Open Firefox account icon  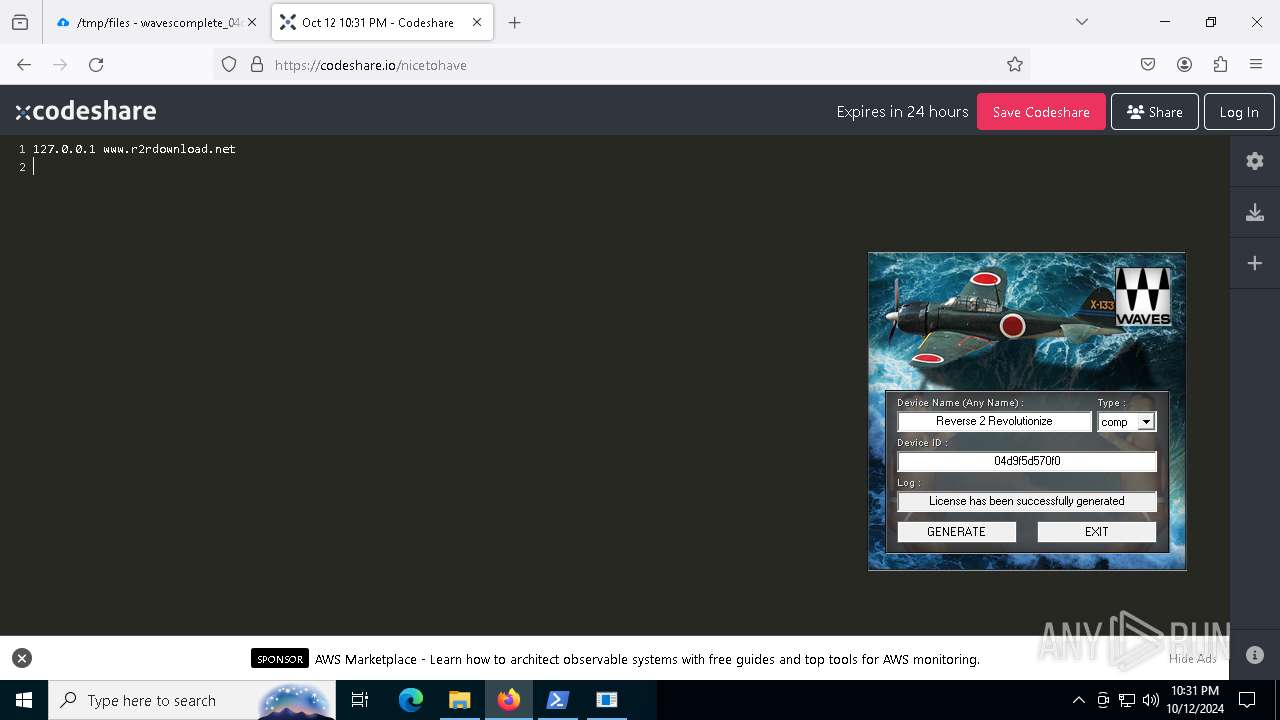coord(1184,65)
